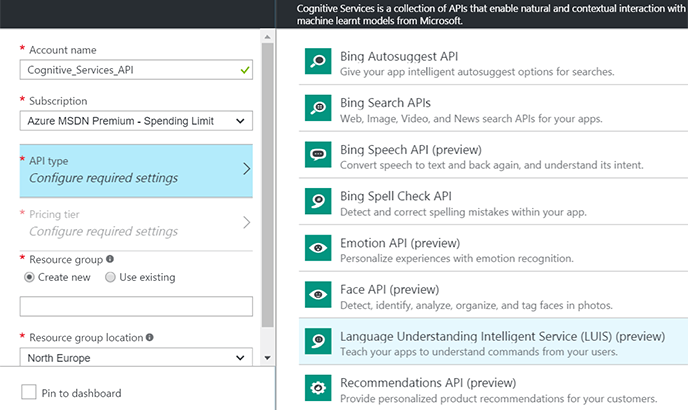Select Face API (preview) entry
The width and height of the screenshot is (688, 410).
coord(493,295)
